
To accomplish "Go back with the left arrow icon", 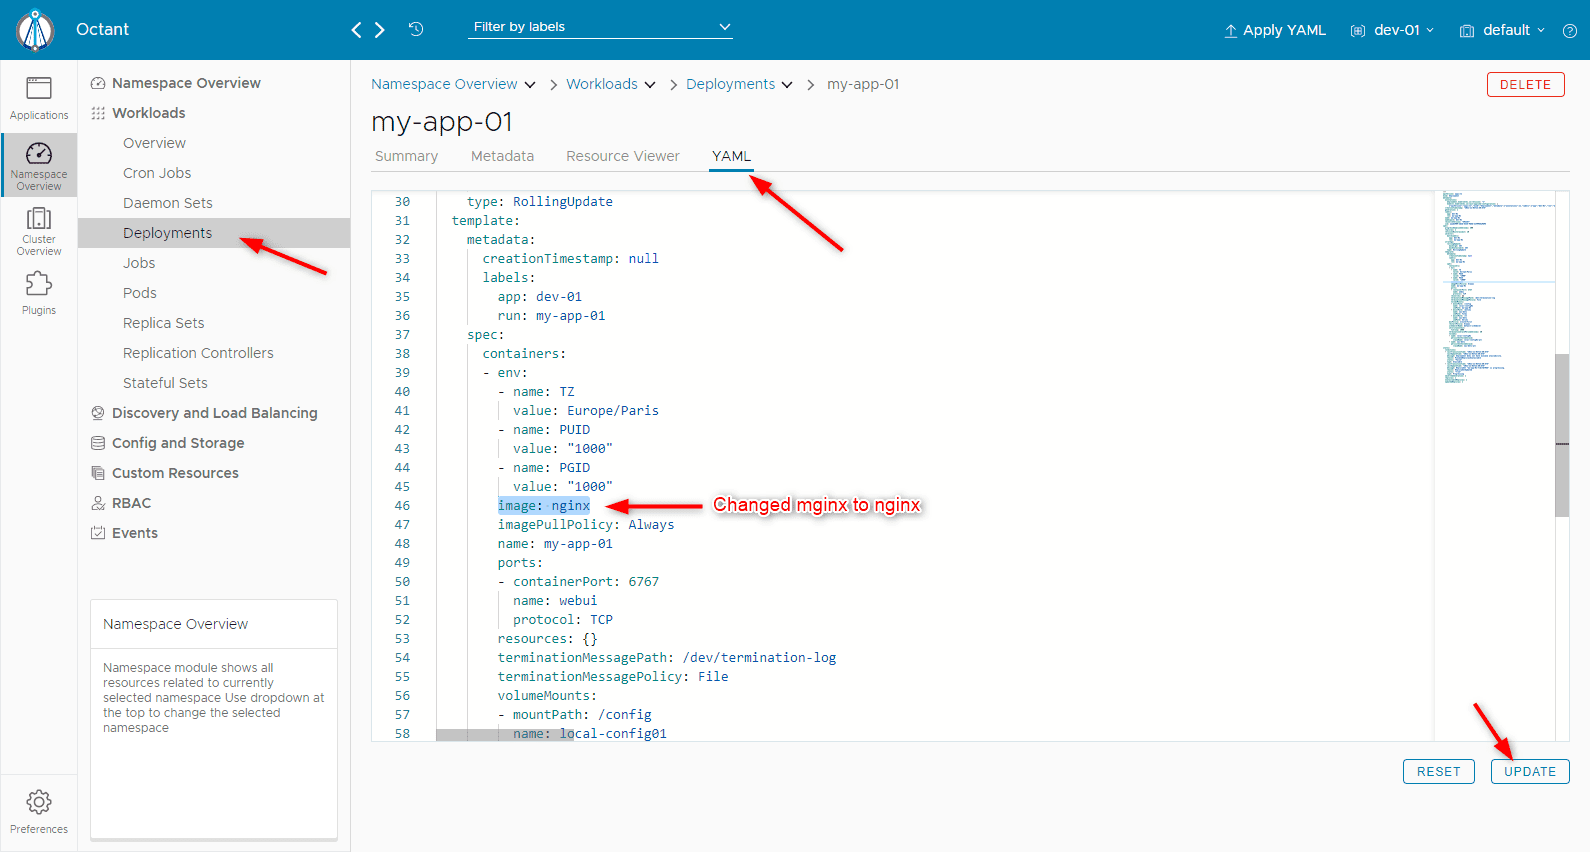I will [x=356, y=30].
